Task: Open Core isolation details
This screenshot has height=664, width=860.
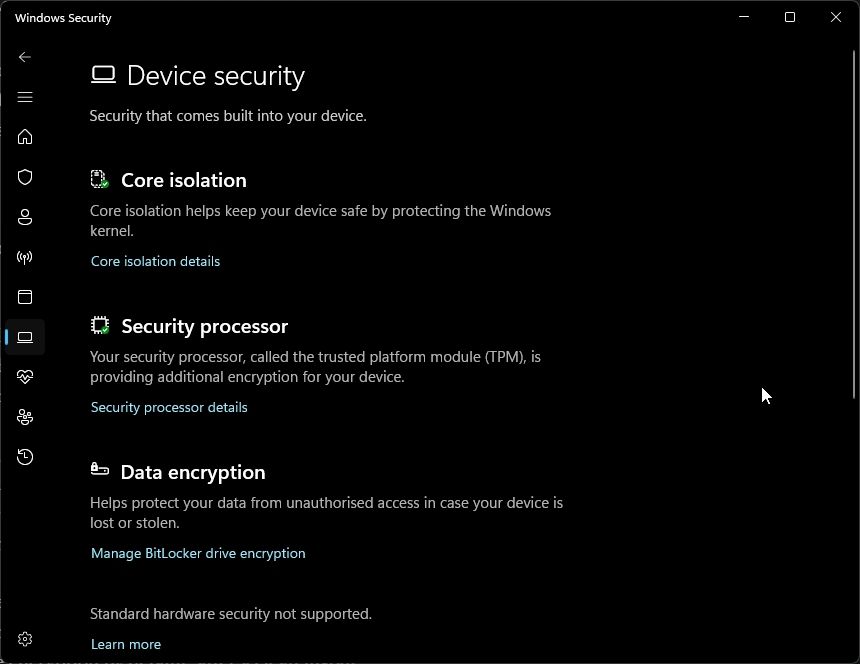Action: coord(155,261)
